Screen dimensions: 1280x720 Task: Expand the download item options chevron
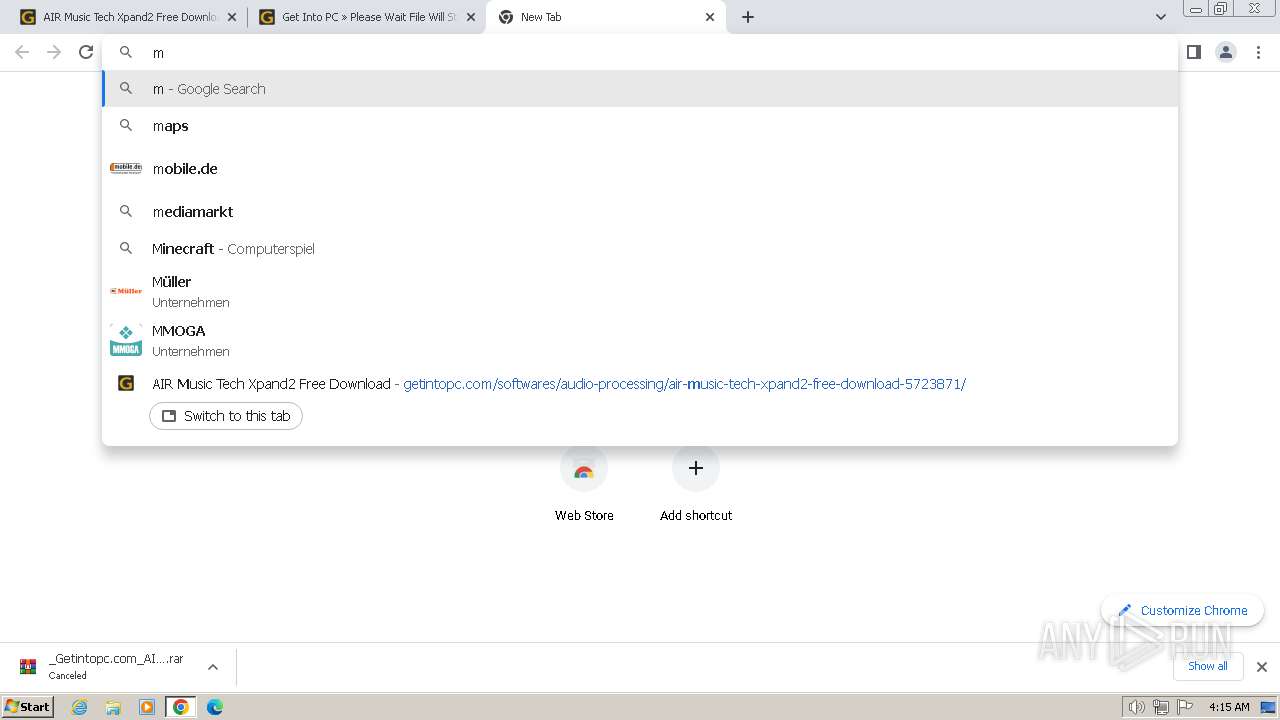pos(213,667)
